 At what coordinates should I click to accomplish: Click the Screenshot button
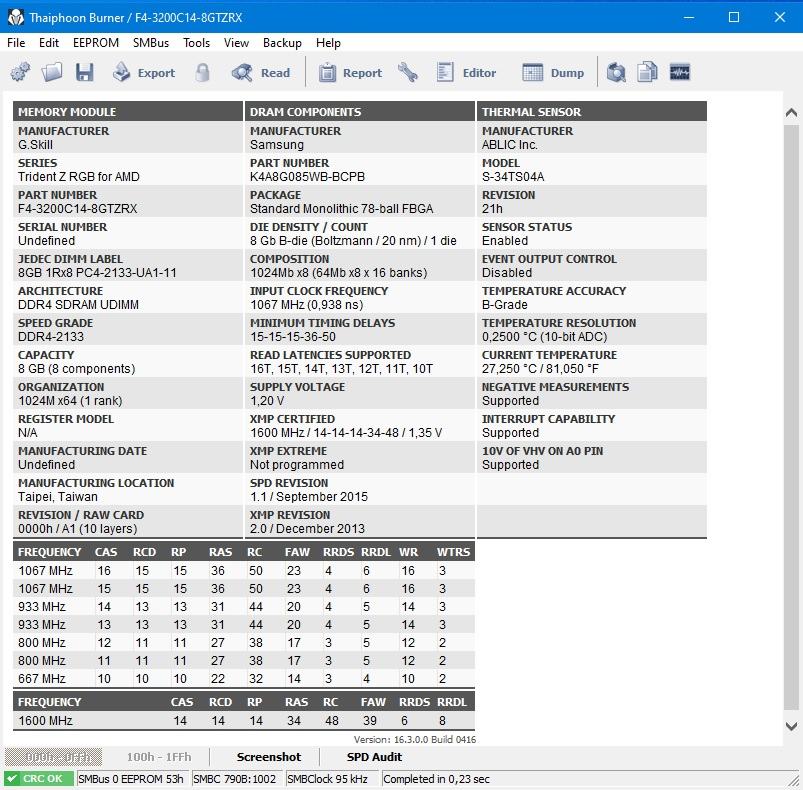(x=269, y=757)
